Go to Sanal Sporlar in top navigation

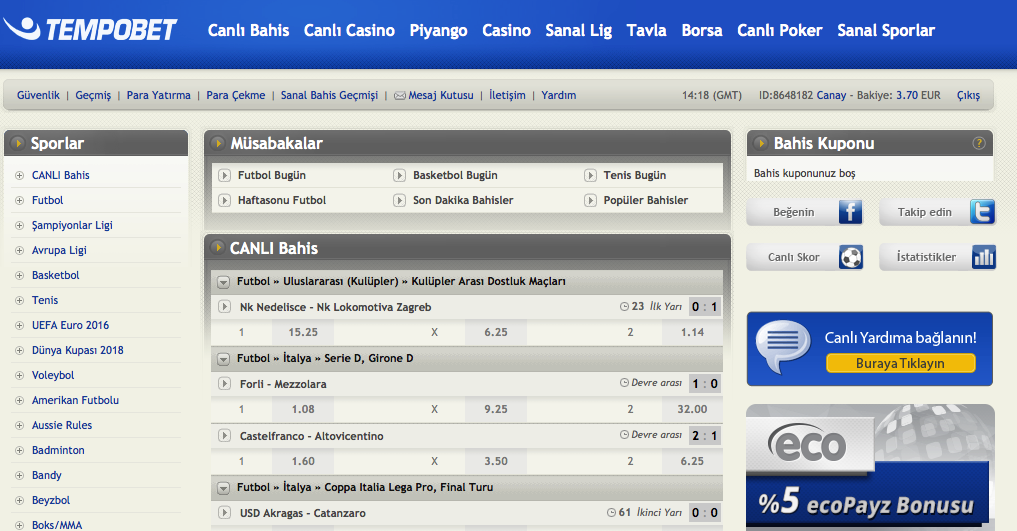(886, 30)
